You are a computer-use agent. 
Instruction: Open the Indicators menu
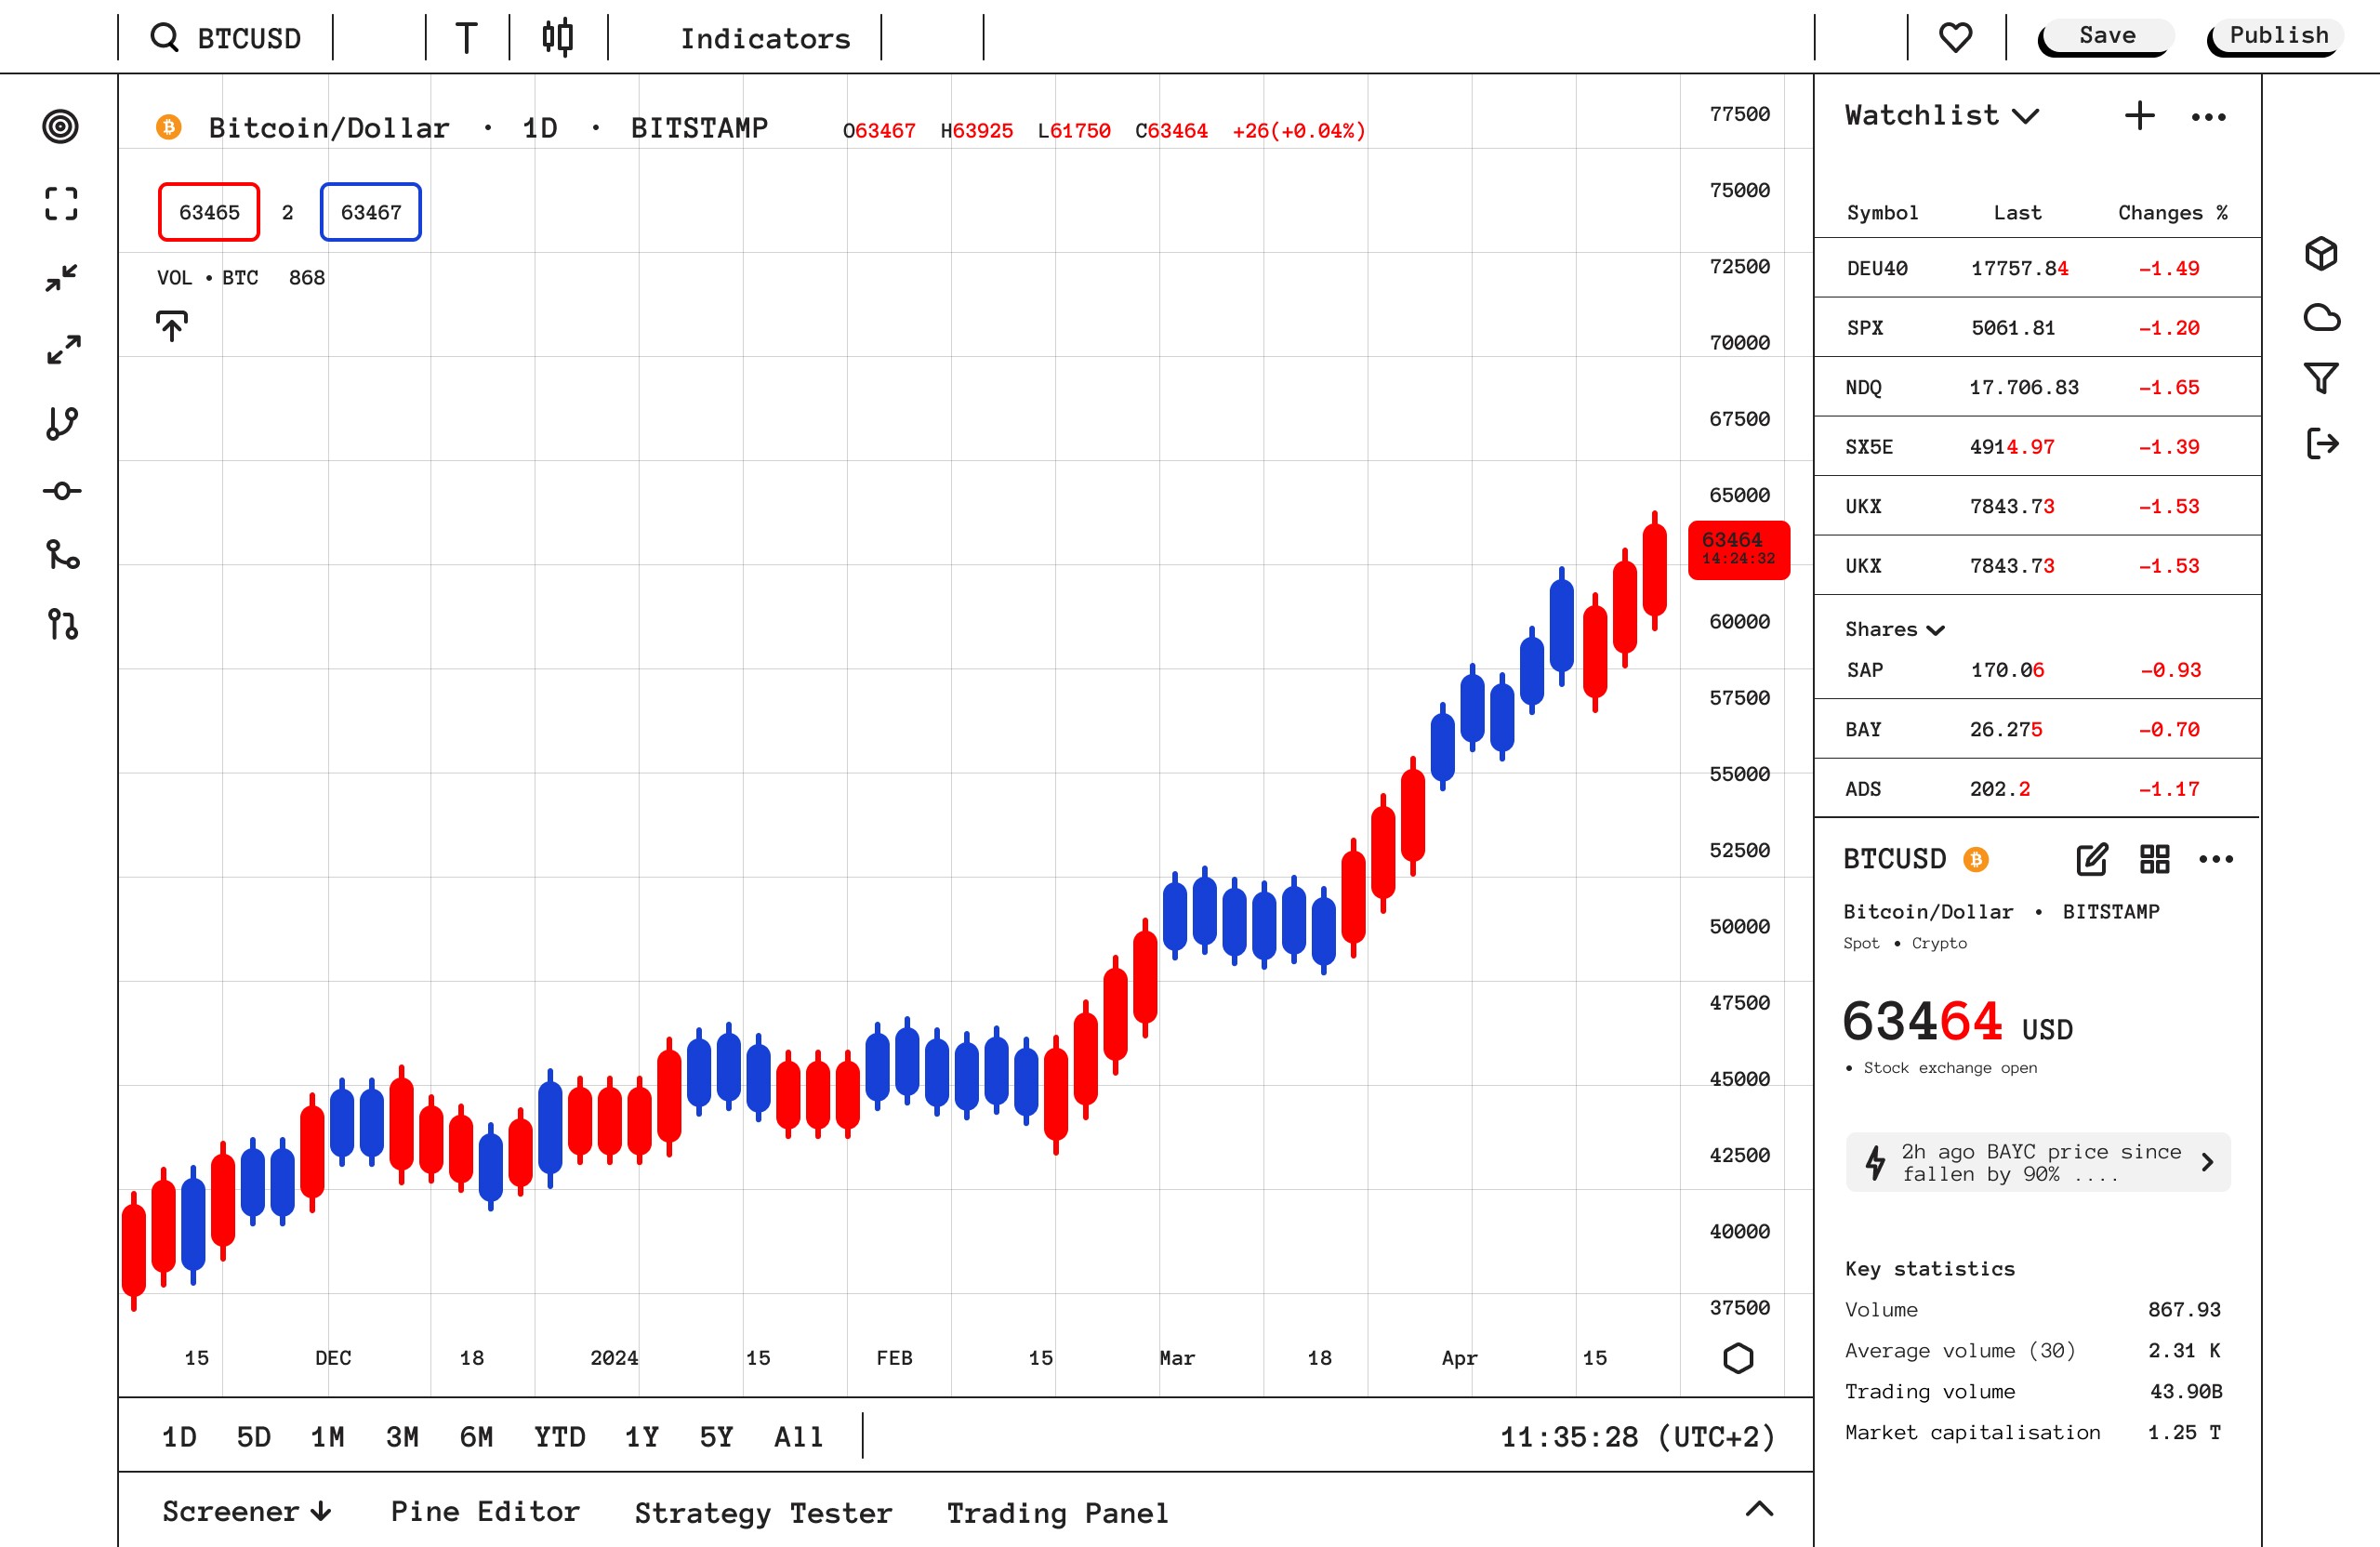[x=765, y=38]
